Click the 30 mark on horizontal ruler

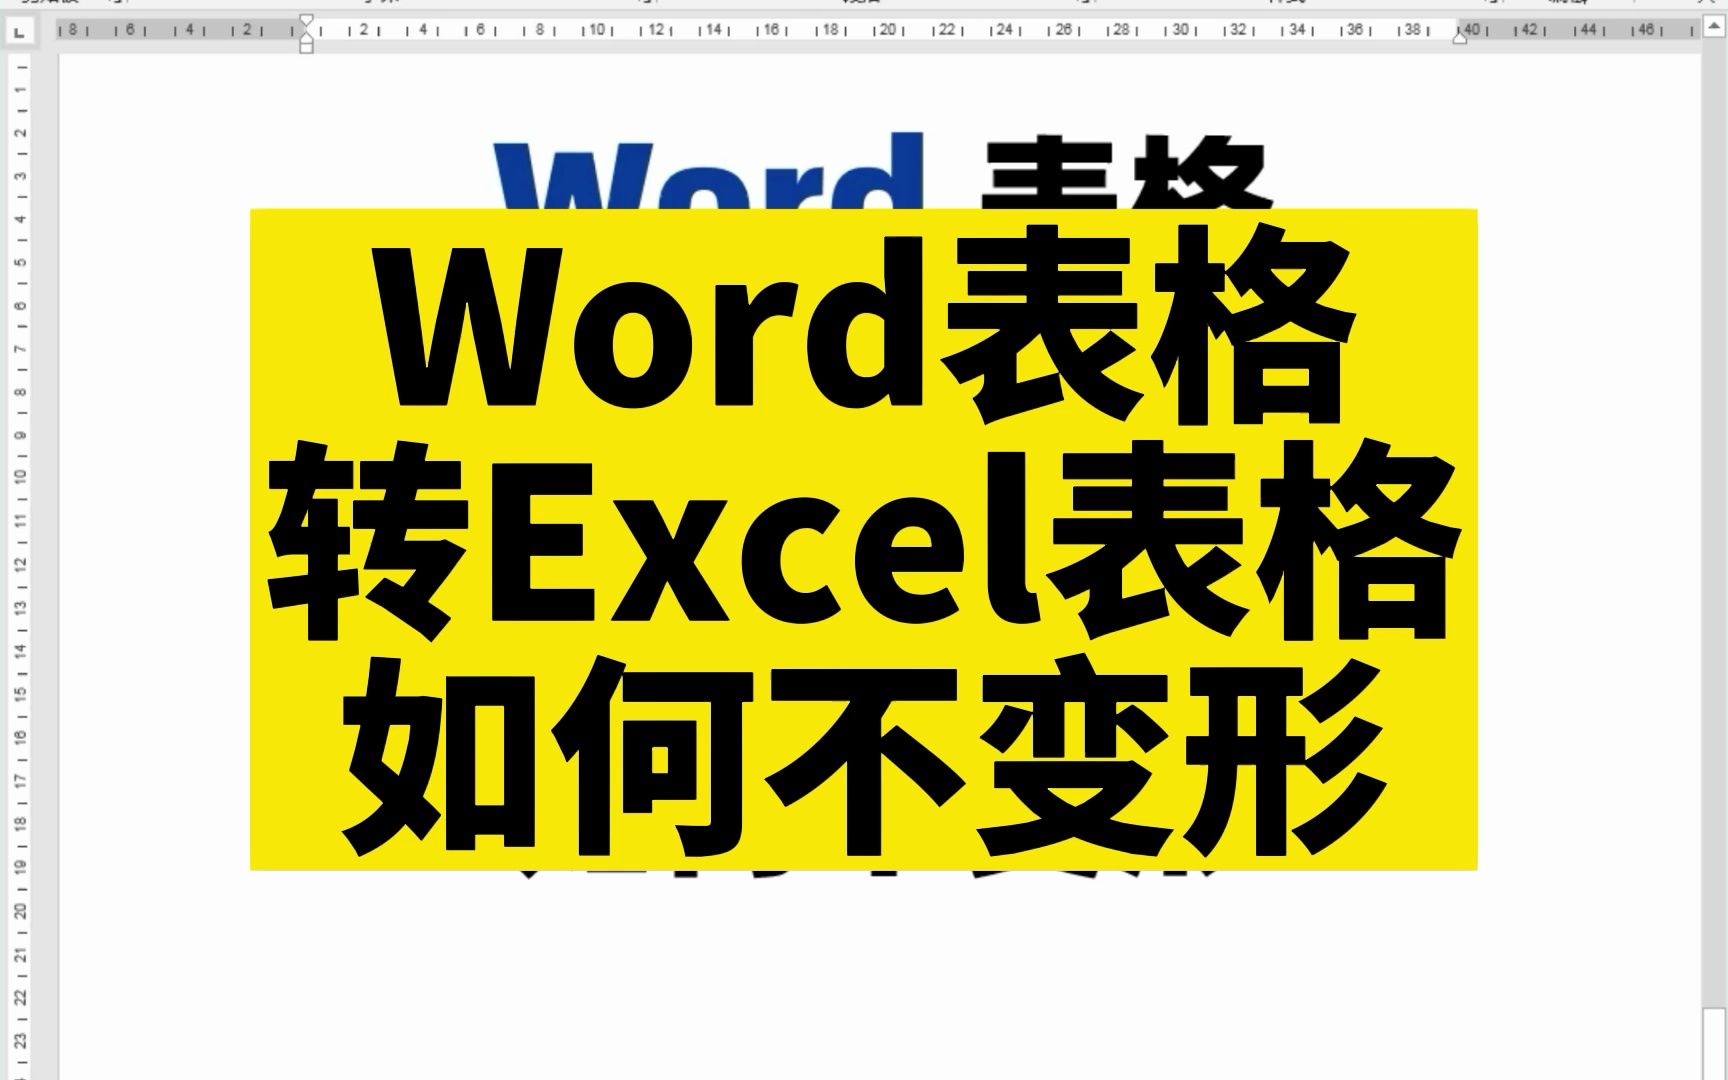[x=1180, y=30]
